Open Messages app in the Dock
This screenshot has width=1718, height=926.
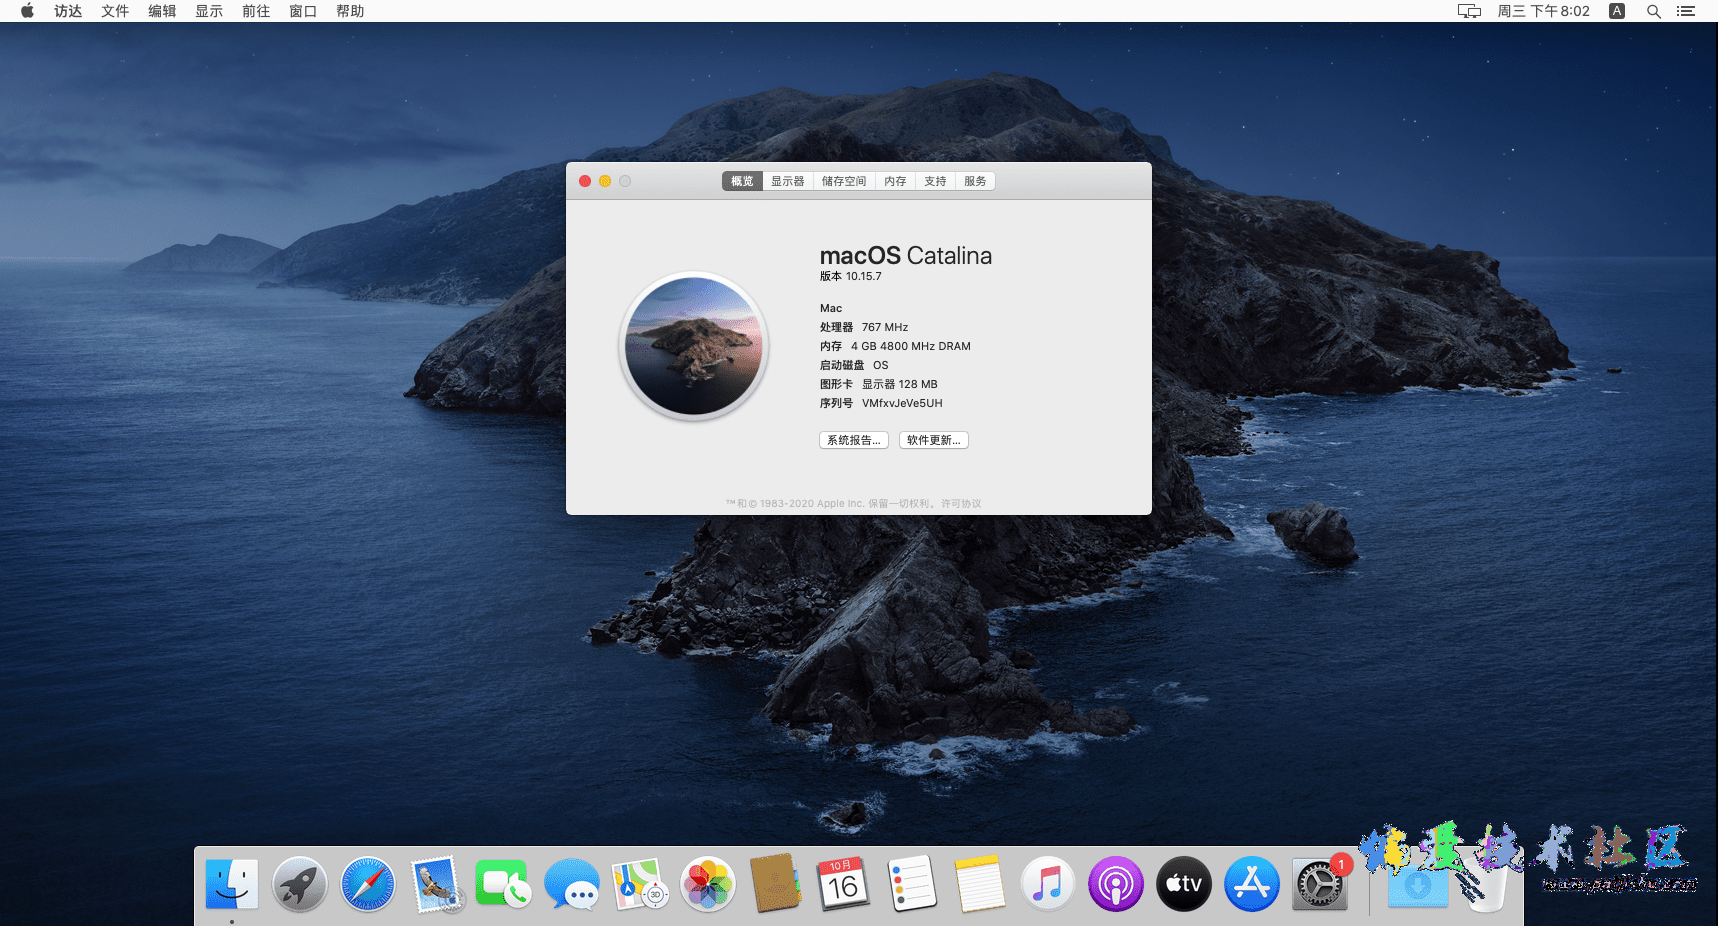[x=572, y=884]
